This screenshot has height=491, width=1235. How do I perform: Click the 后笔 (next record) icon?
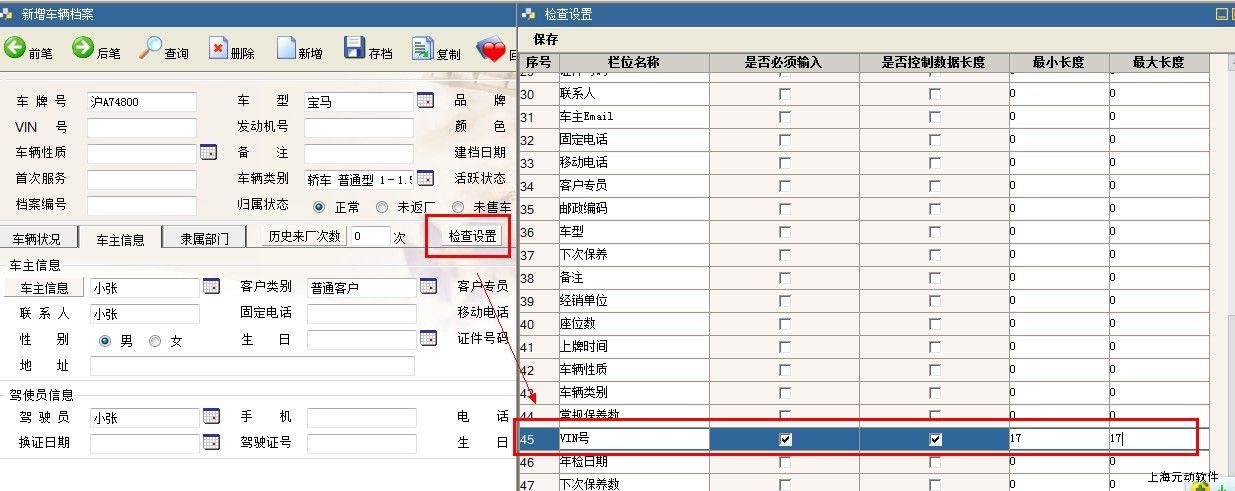coord(83,49)
